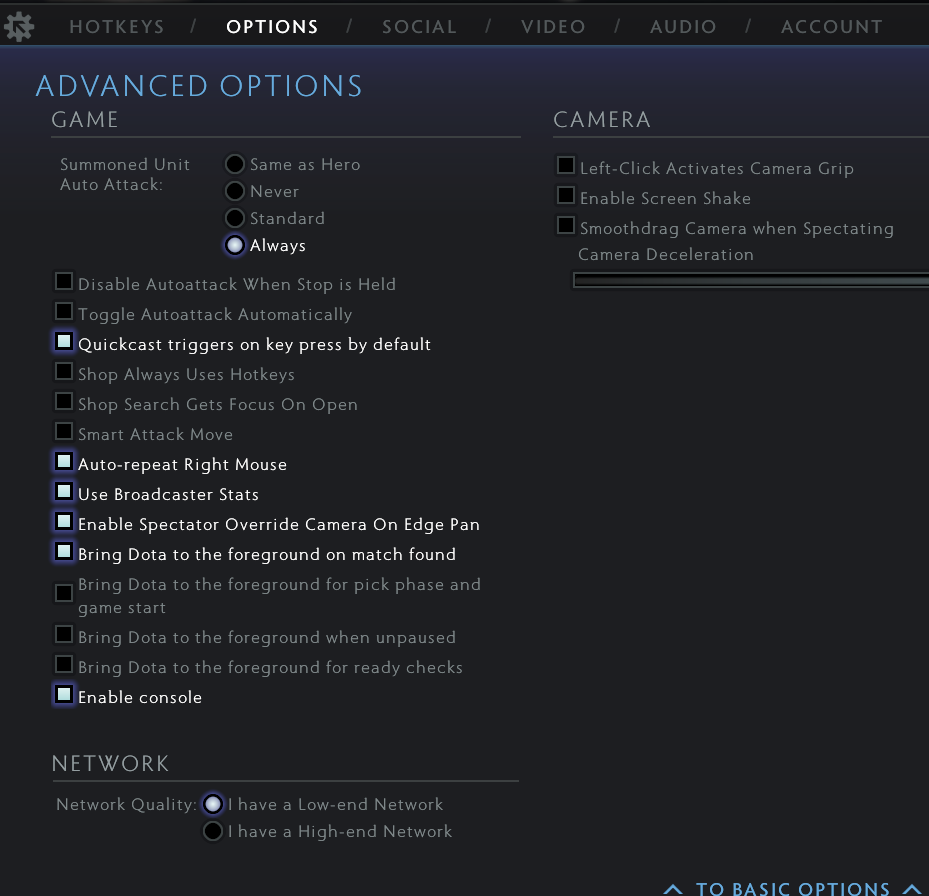Viewport: 929px width, 896px height.
Task: Disable 'Auto-repeat Right Mouse'
Action: (x=64, y=461)
